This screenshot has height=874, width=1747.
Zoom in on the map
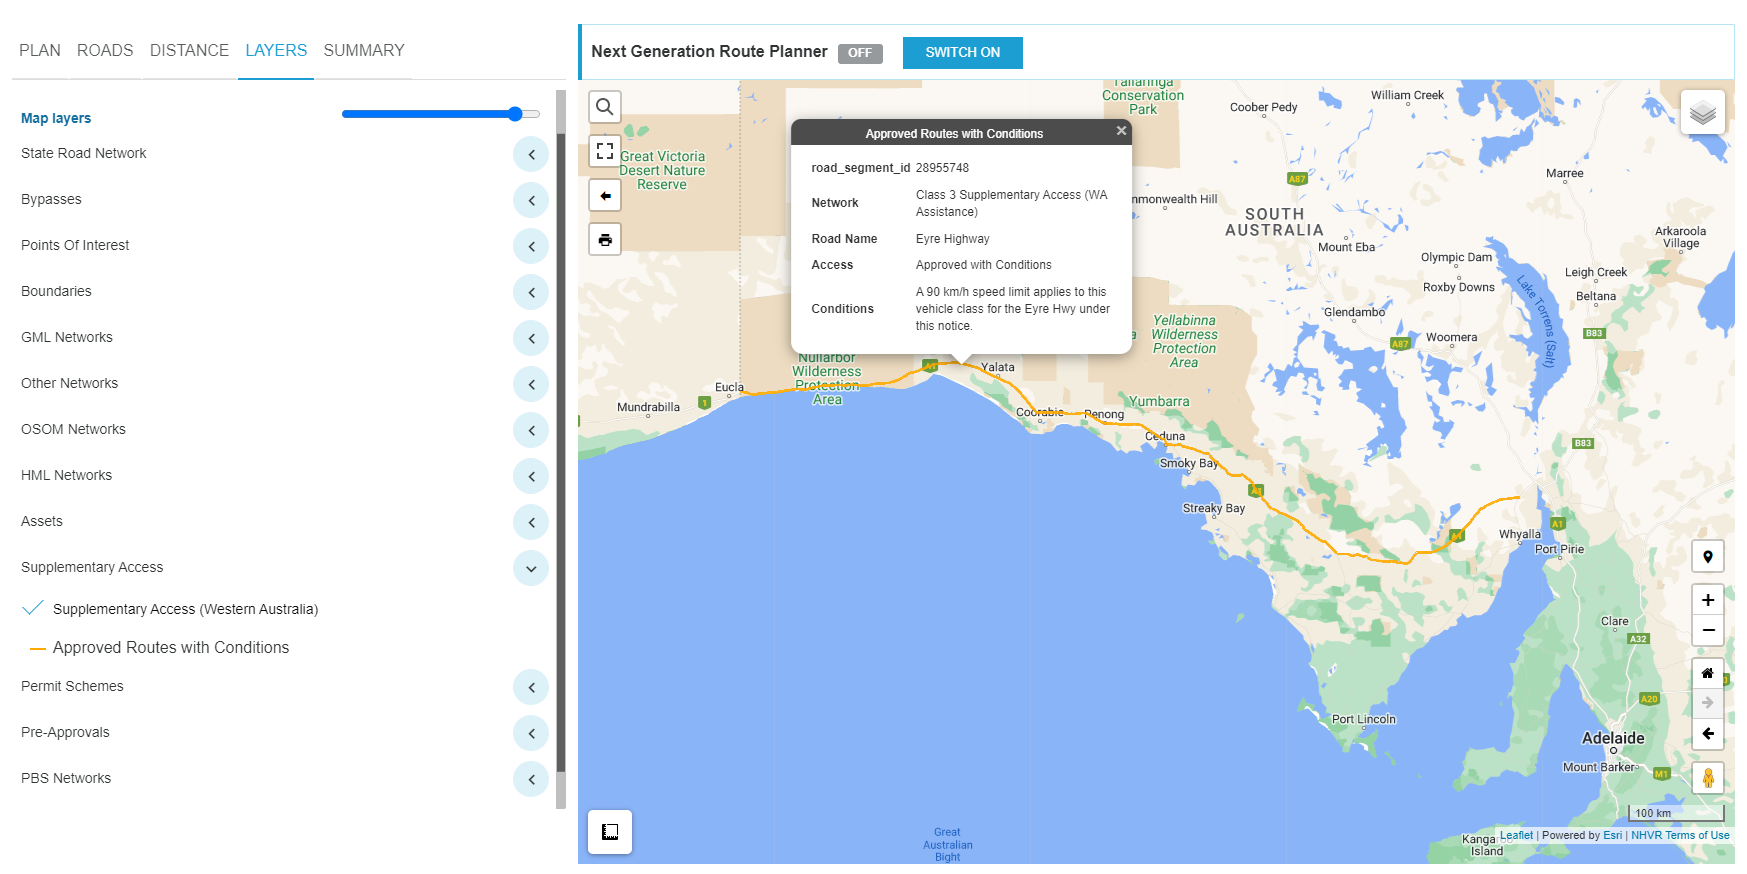(x=1707, y=600)
